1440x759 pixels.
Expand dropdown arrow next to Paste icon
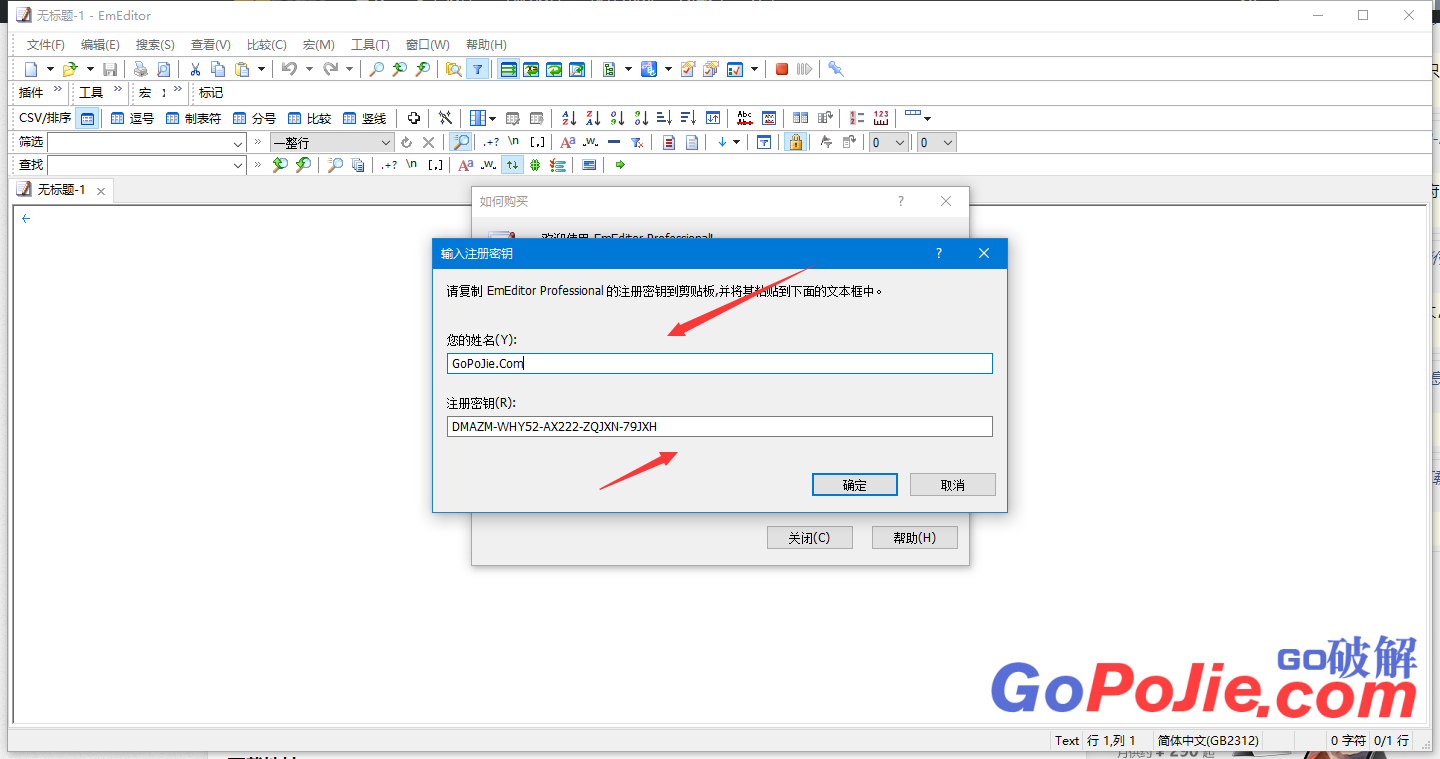pos(261,69)
